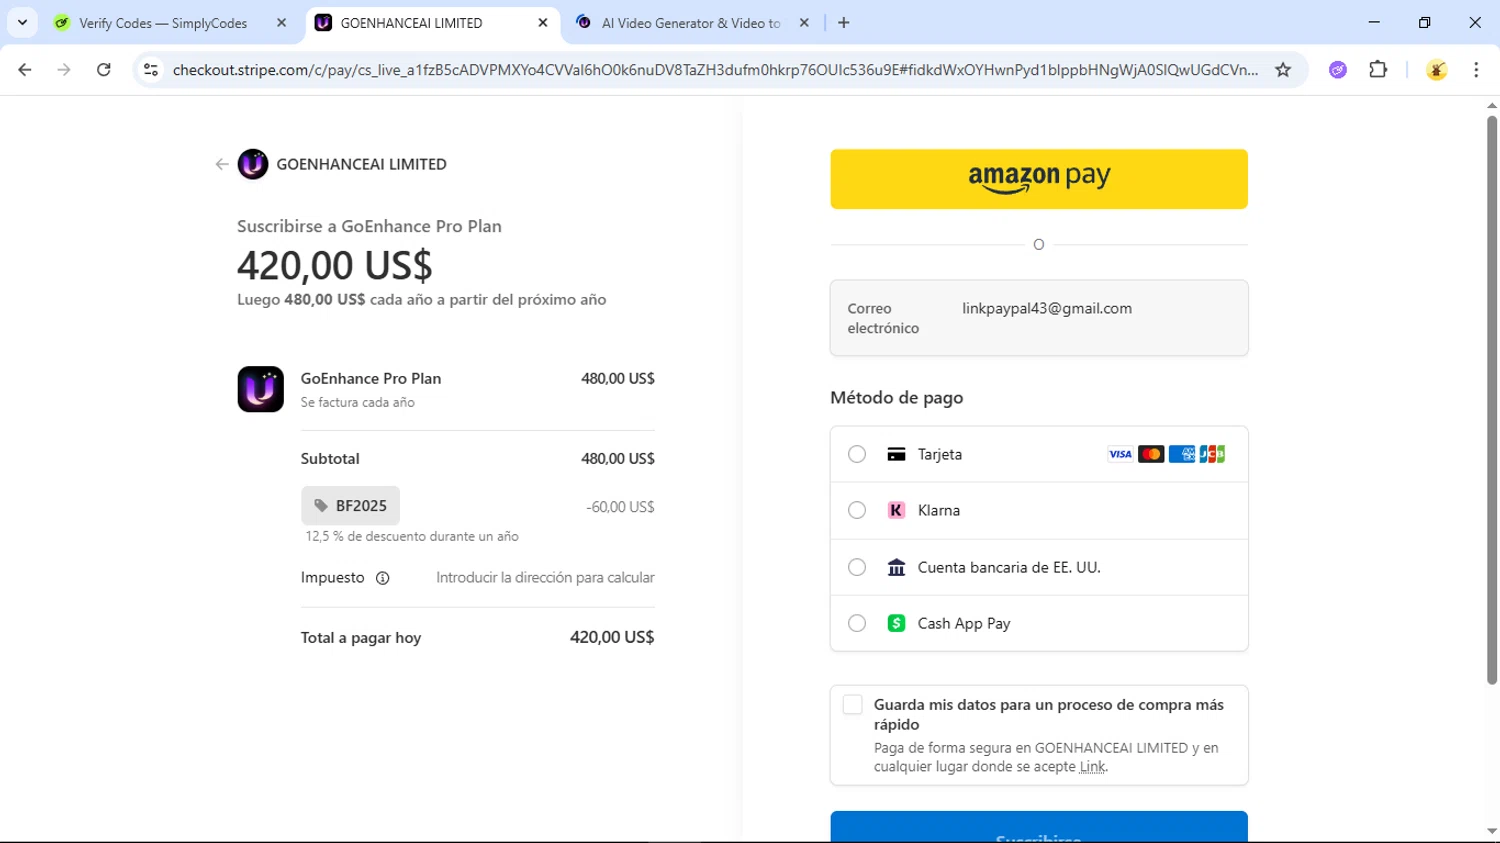Click the JCB card logo
Screen dimensions: 1500x843
tap(1212, 454)
